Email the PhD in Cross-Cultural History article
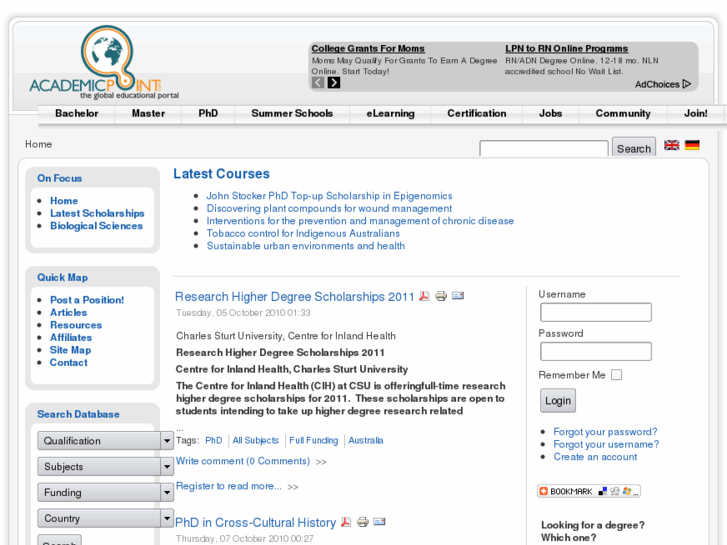The height and width of the screenshot is (545, 727). coord(379,521)
